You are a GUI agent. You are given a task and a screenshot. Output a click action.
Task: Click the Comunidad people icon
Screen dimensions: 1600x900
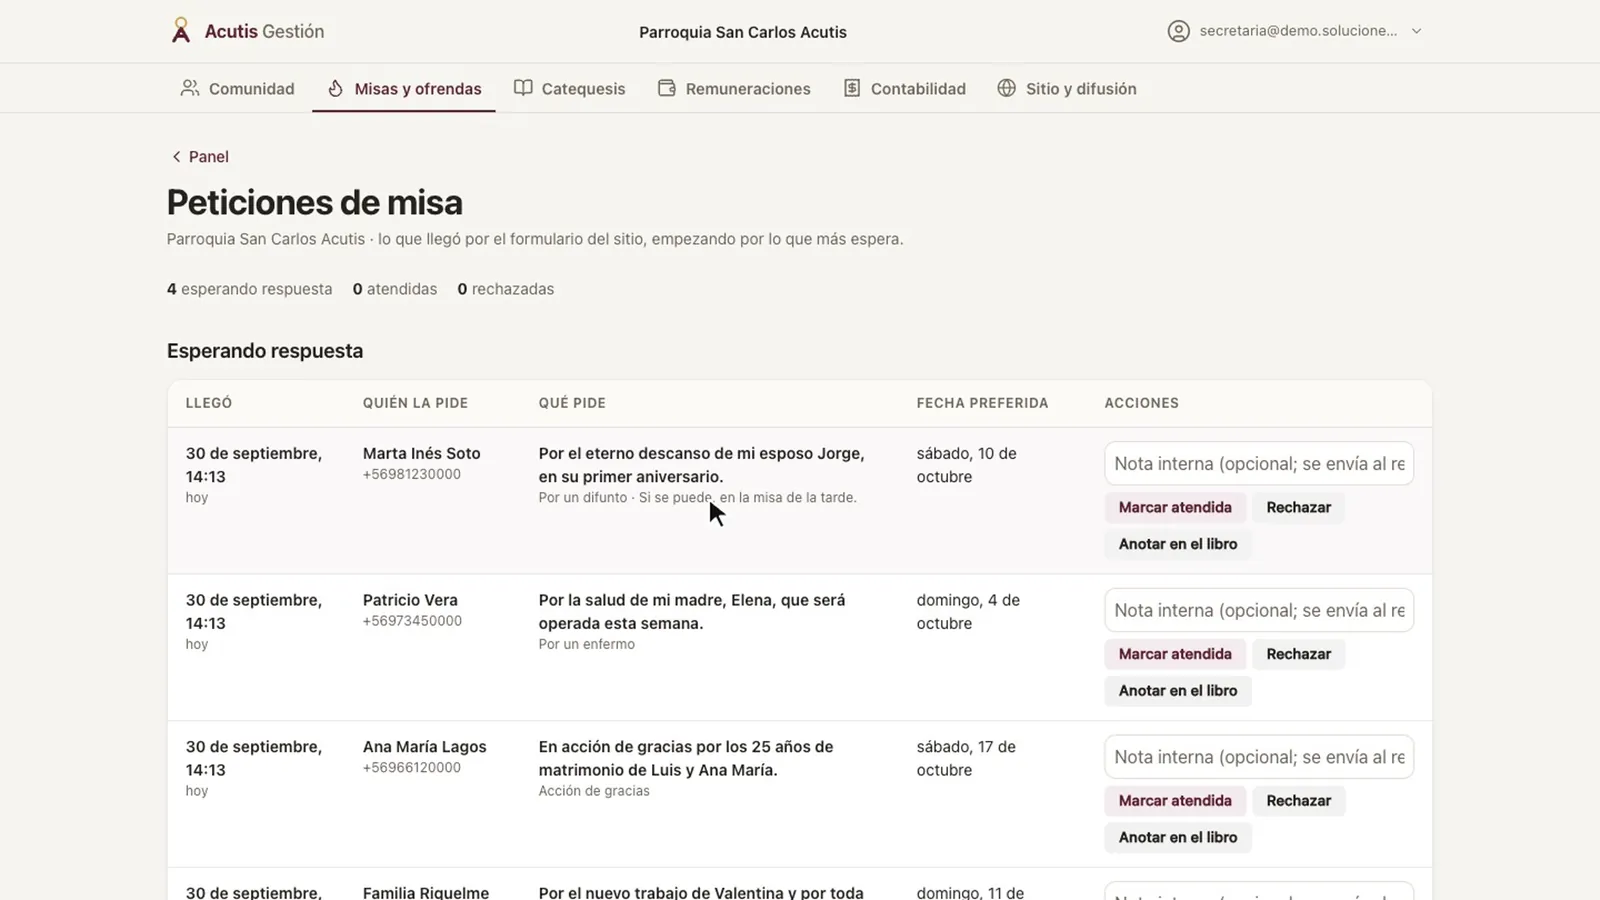coord(189,88)
